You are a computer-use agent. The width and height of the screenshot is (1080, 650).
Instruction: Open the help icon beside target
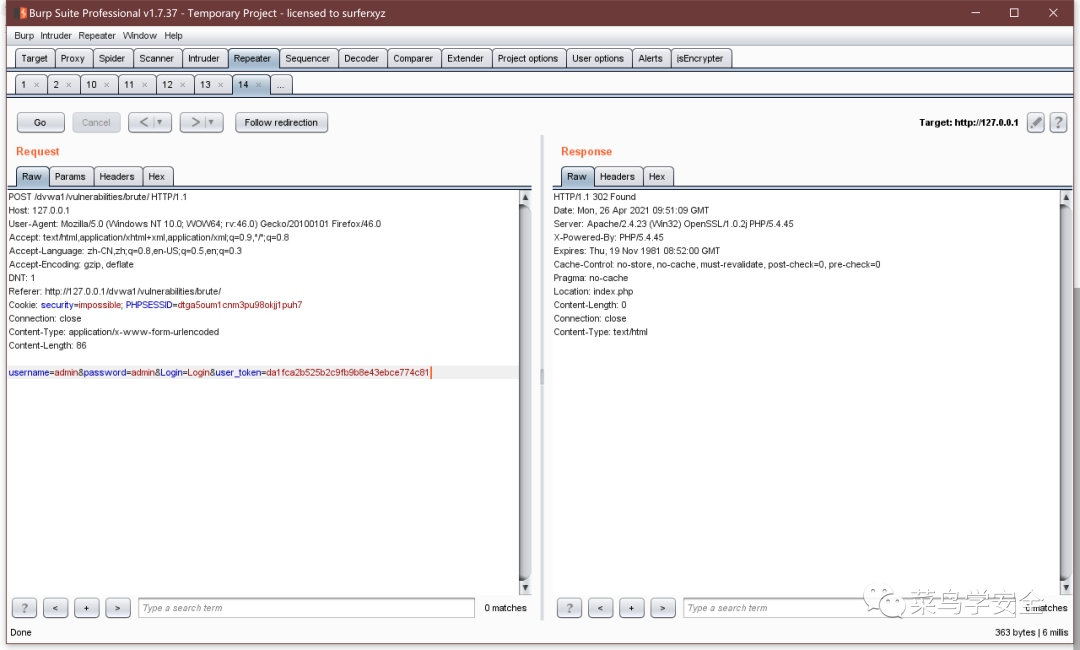1058,123
